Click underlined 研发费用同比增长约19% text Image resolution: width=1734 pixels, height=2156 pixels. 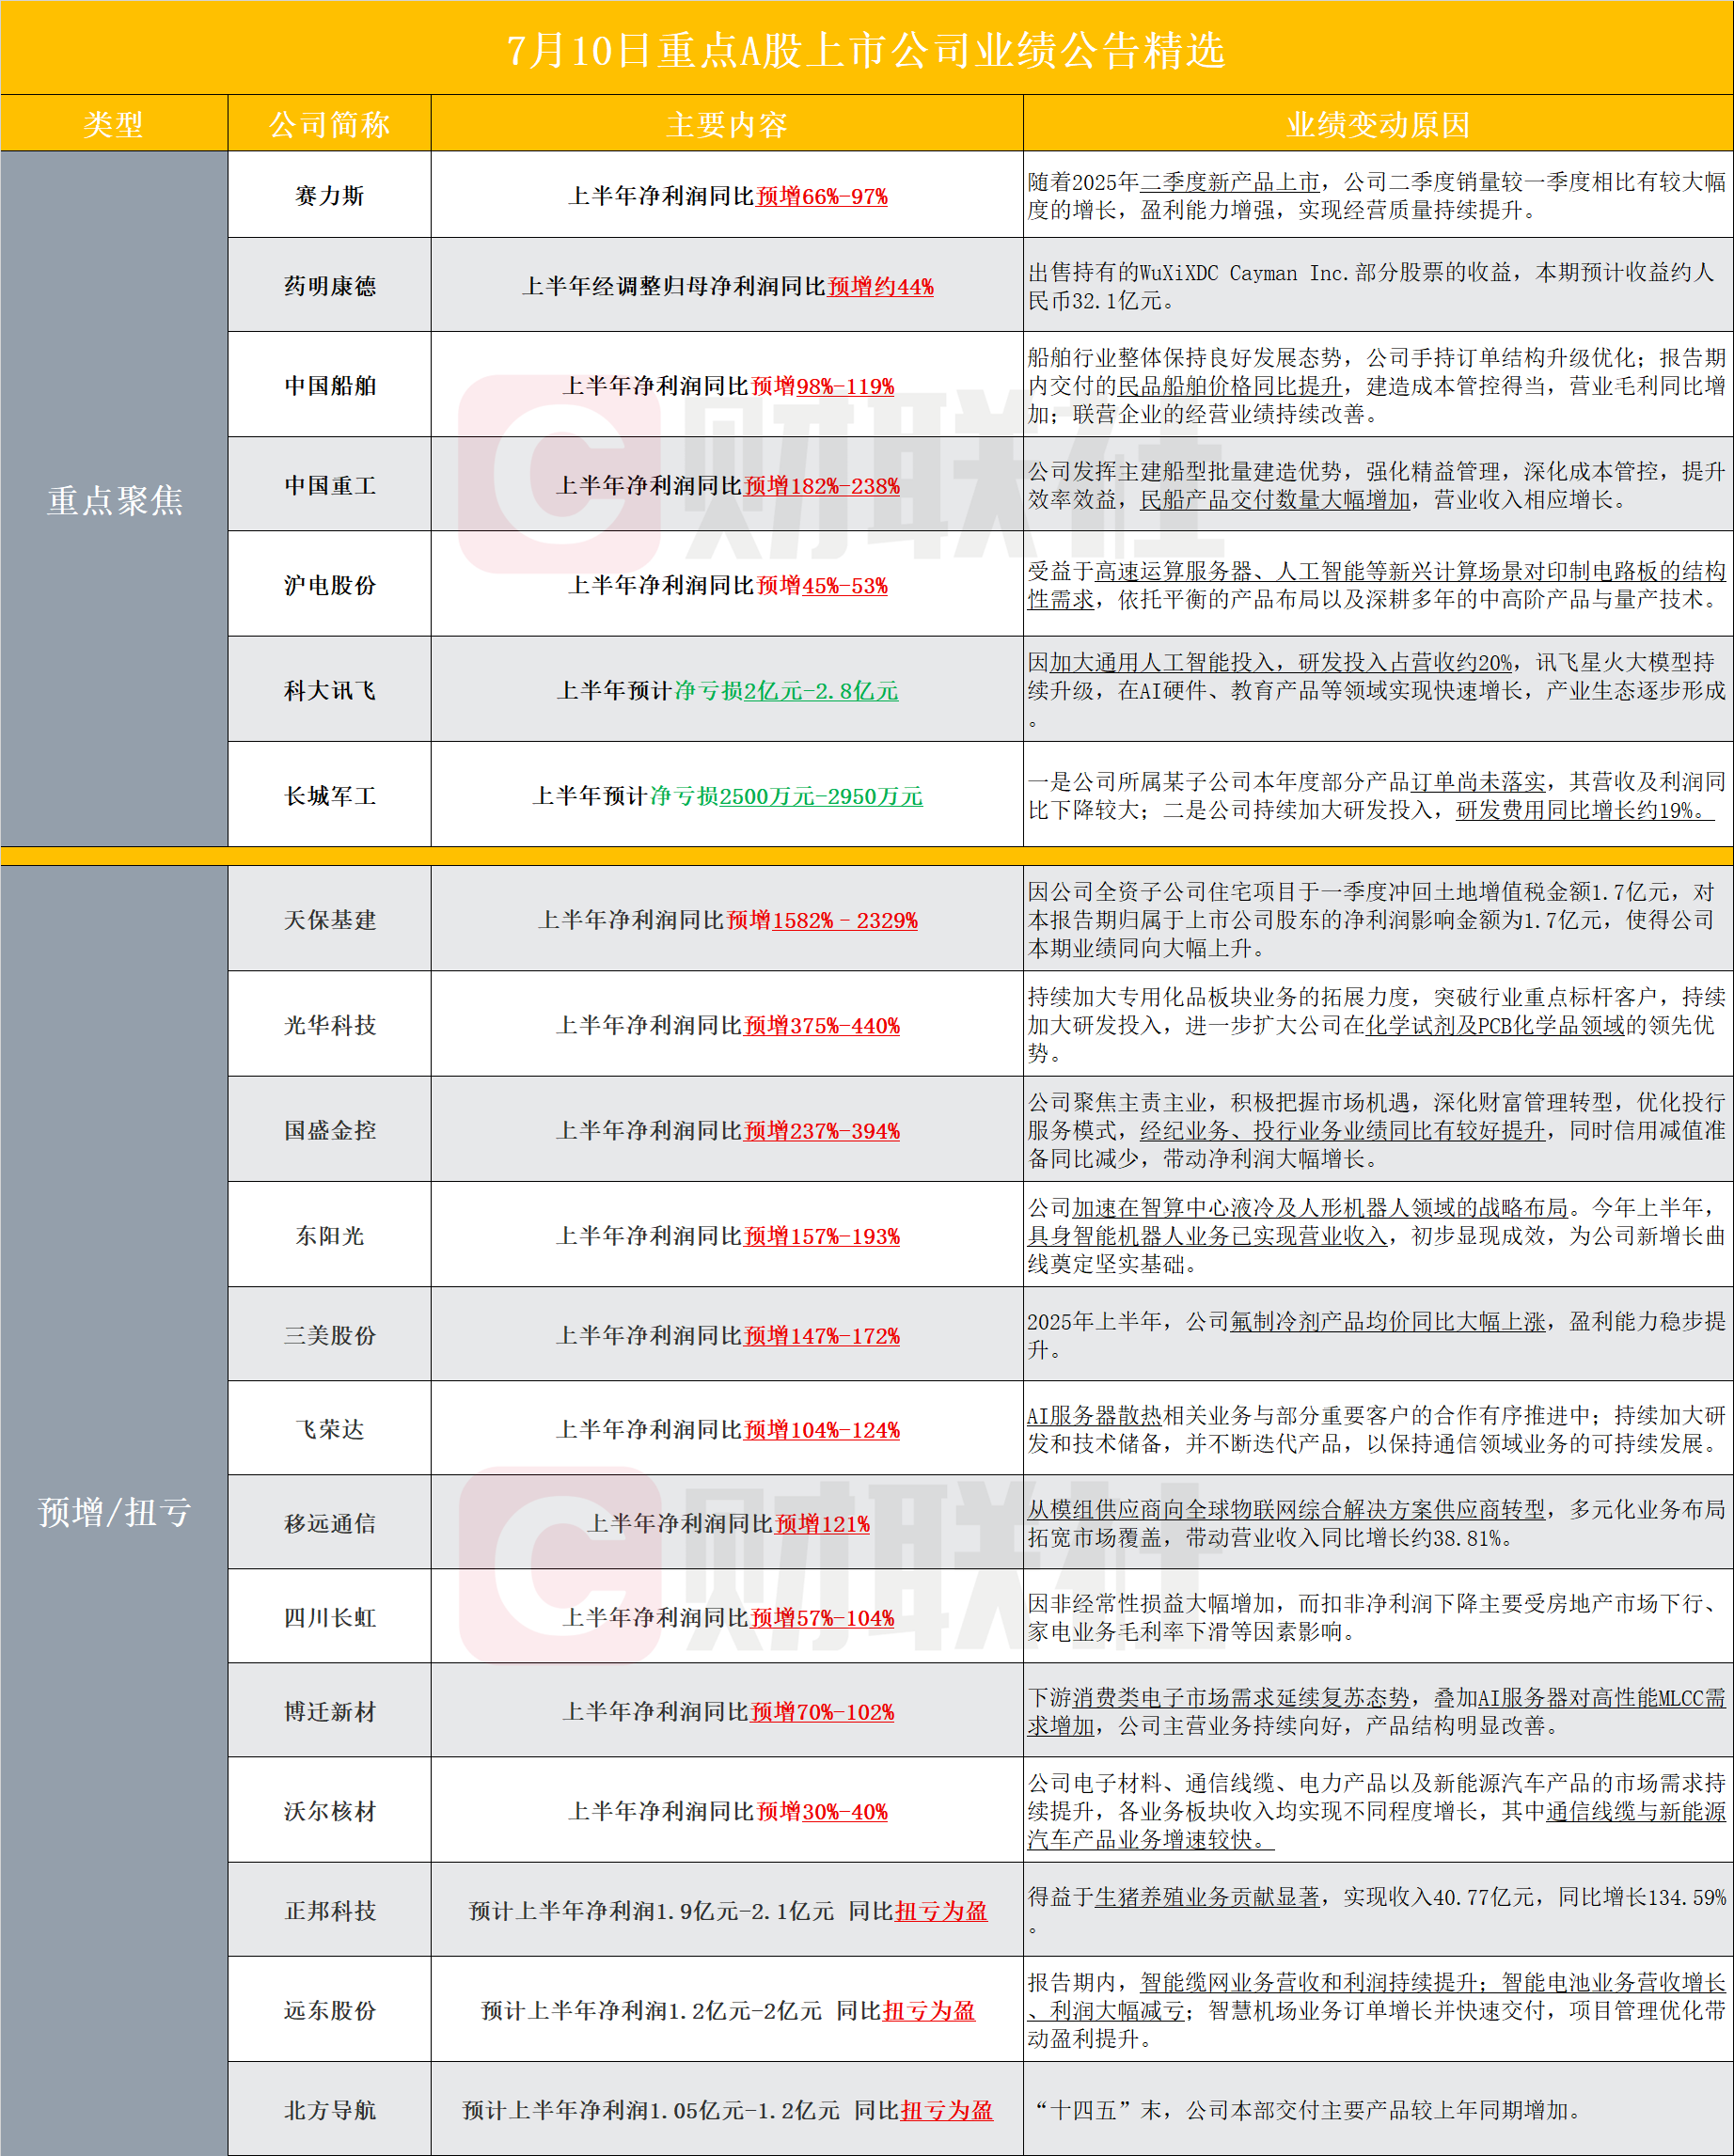(1584, 810)
